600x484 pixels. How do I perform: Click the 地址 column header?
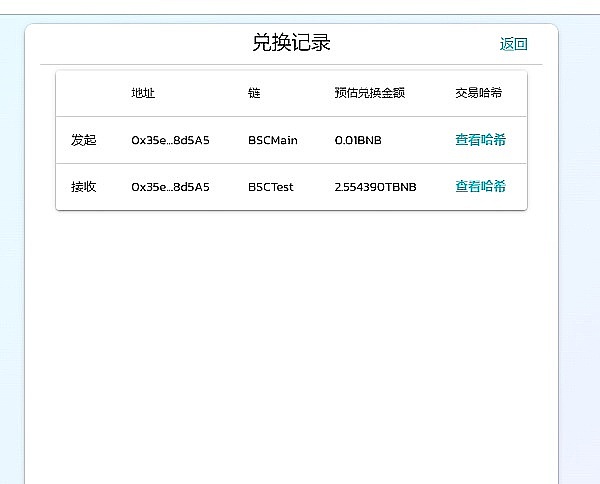click(x=143, y=94)
